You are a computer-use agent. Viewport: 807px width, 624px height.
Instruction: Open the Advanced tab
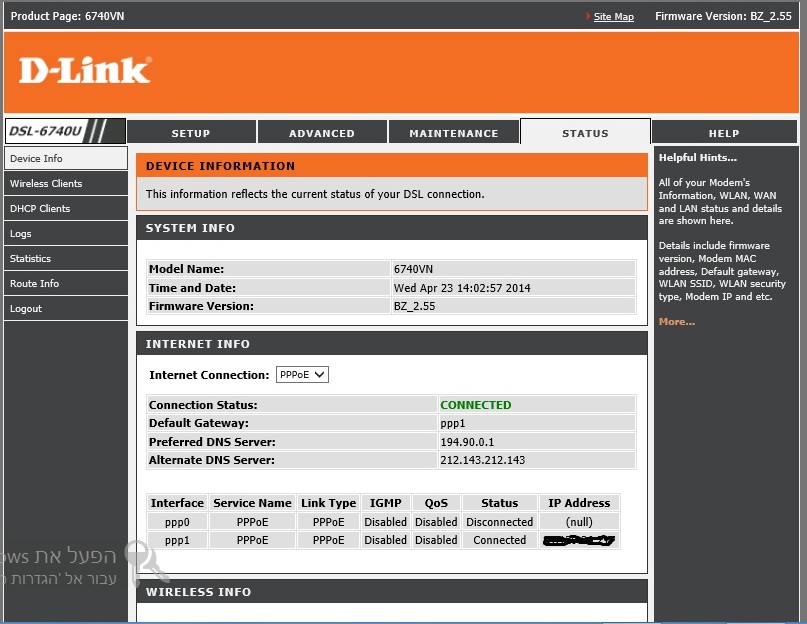click(322, 133)
